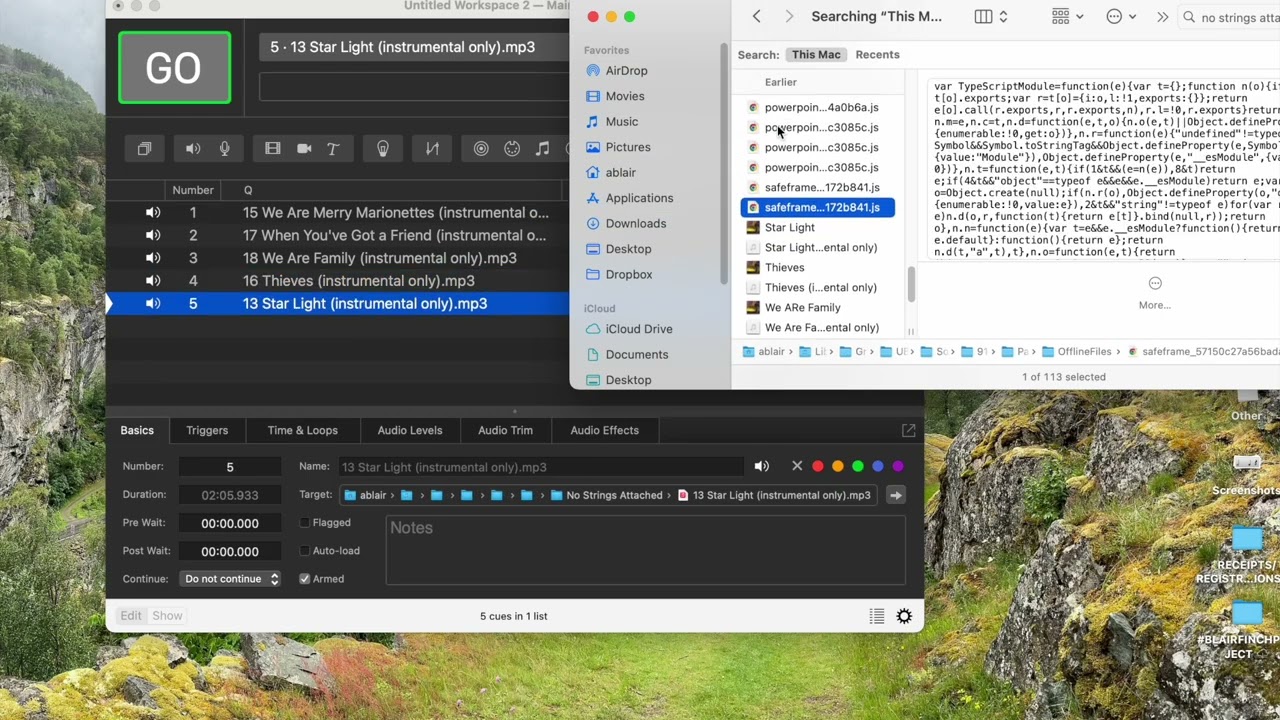
Task: Select the Basics tab
Action: pyautogui.click(x=137, y=430)
